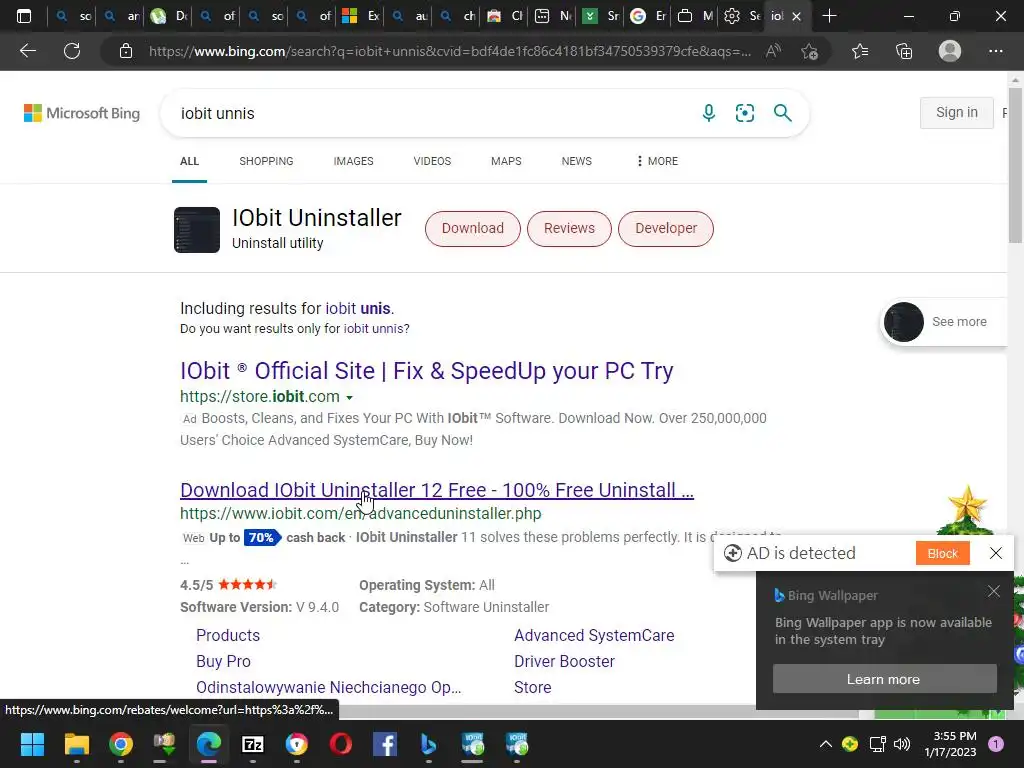Refresh the current page

click(72, 51)
